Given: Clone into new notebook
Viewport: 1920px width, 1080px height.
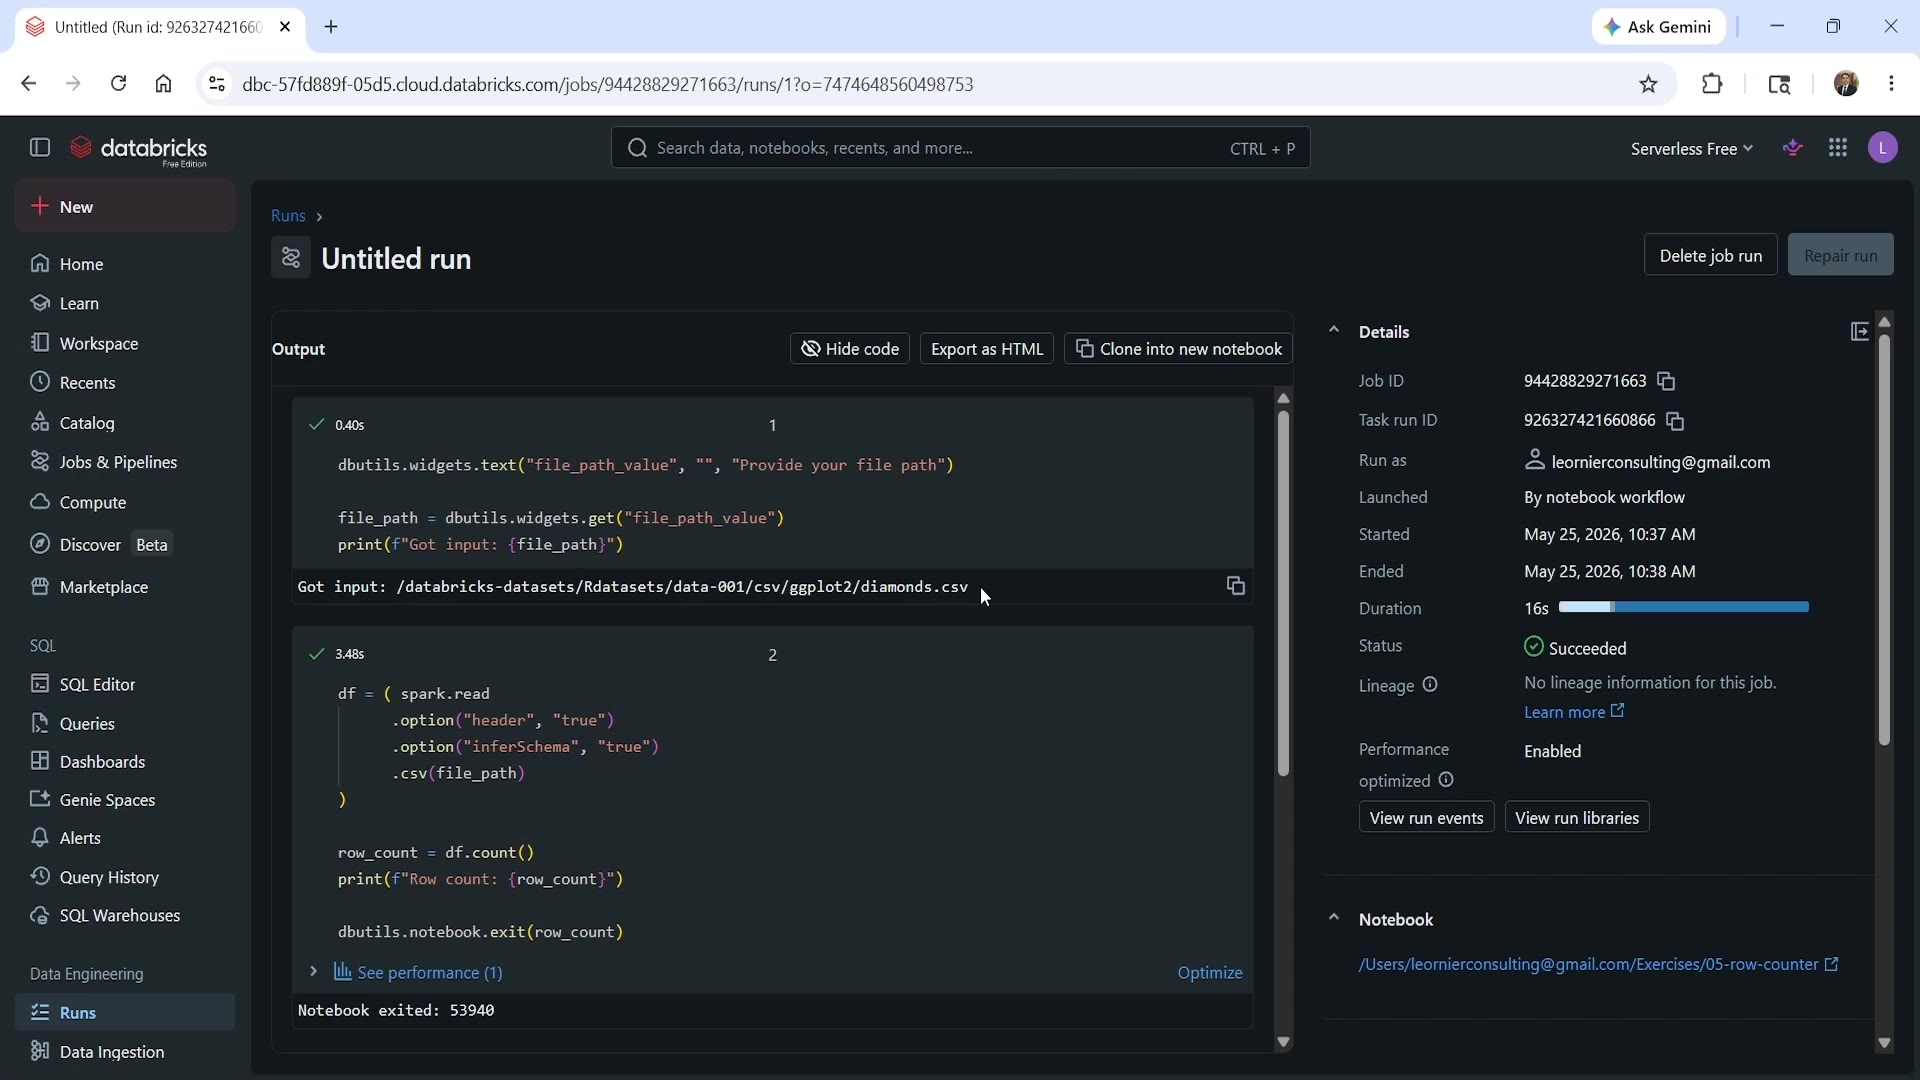Looking at the screenshot, I should (1178, 349).
